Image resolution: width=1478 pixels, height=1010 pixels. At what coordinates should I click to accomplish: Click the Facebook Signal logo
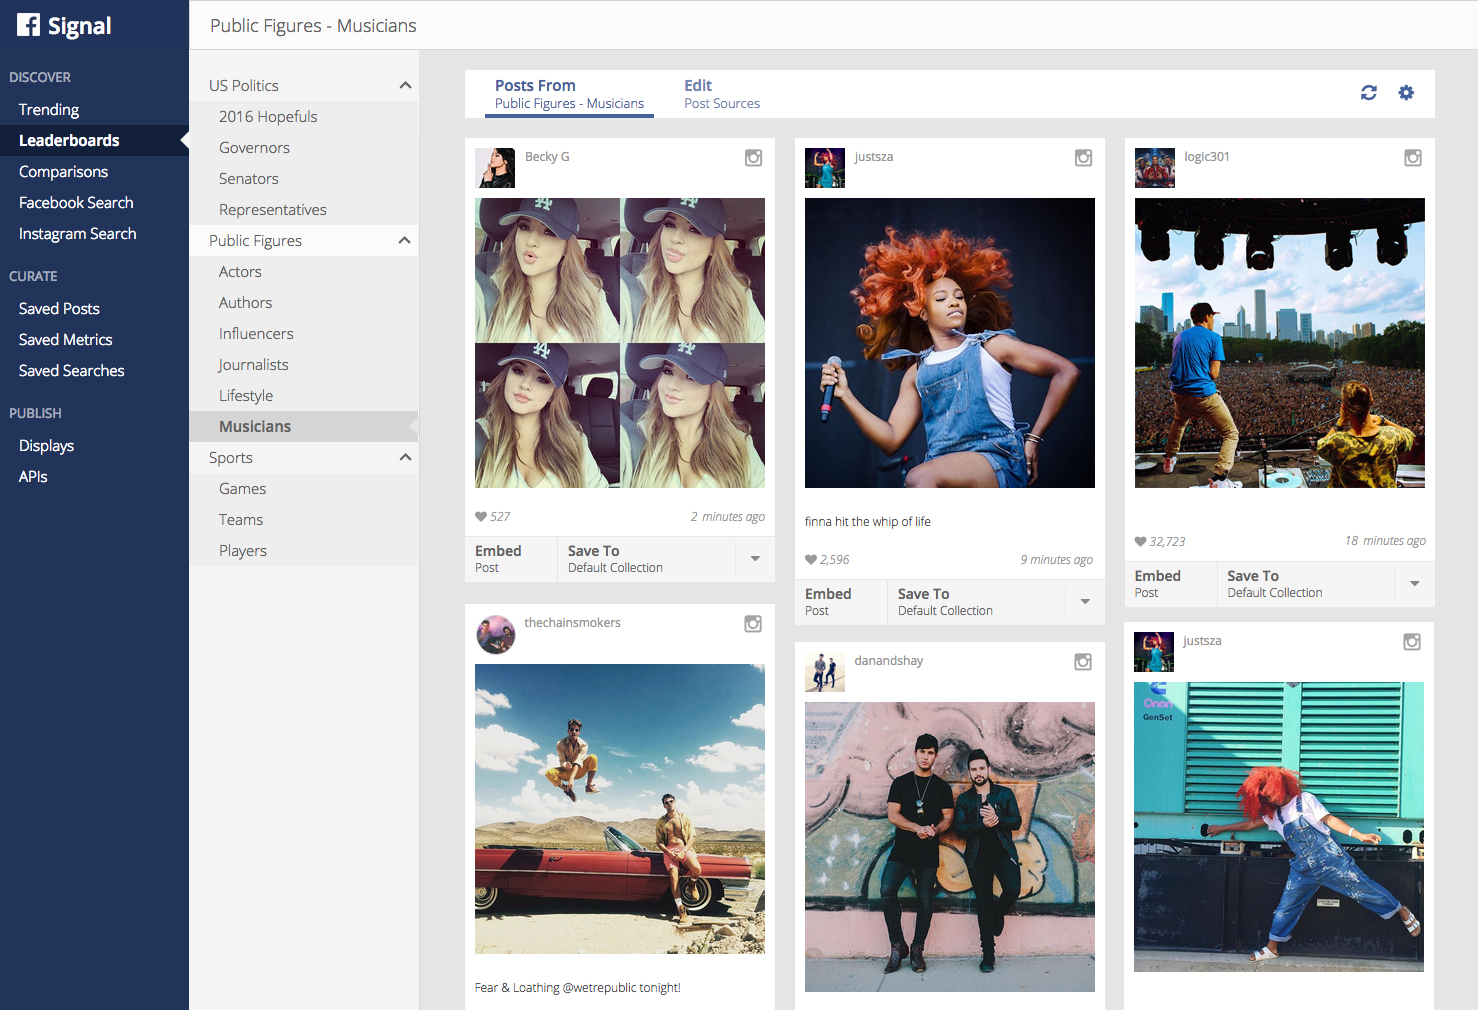pos(64,26)
